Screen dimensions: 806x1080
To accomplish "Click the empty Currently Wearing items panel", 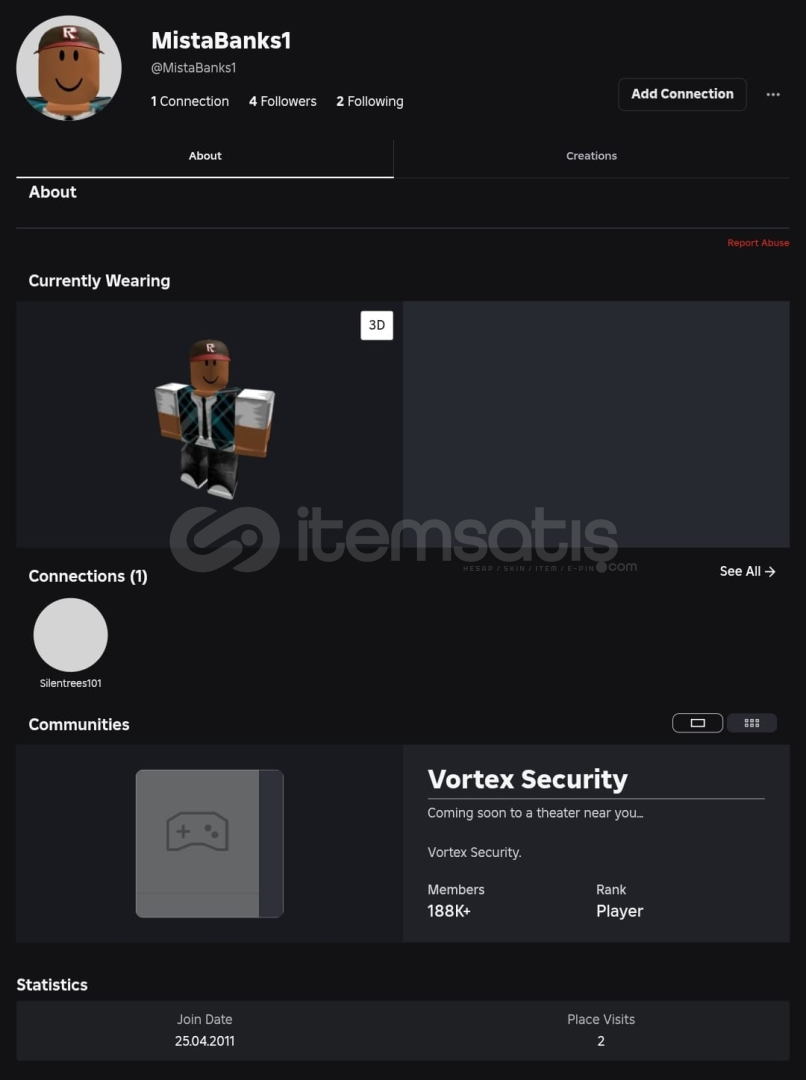I will coord(596,424).
